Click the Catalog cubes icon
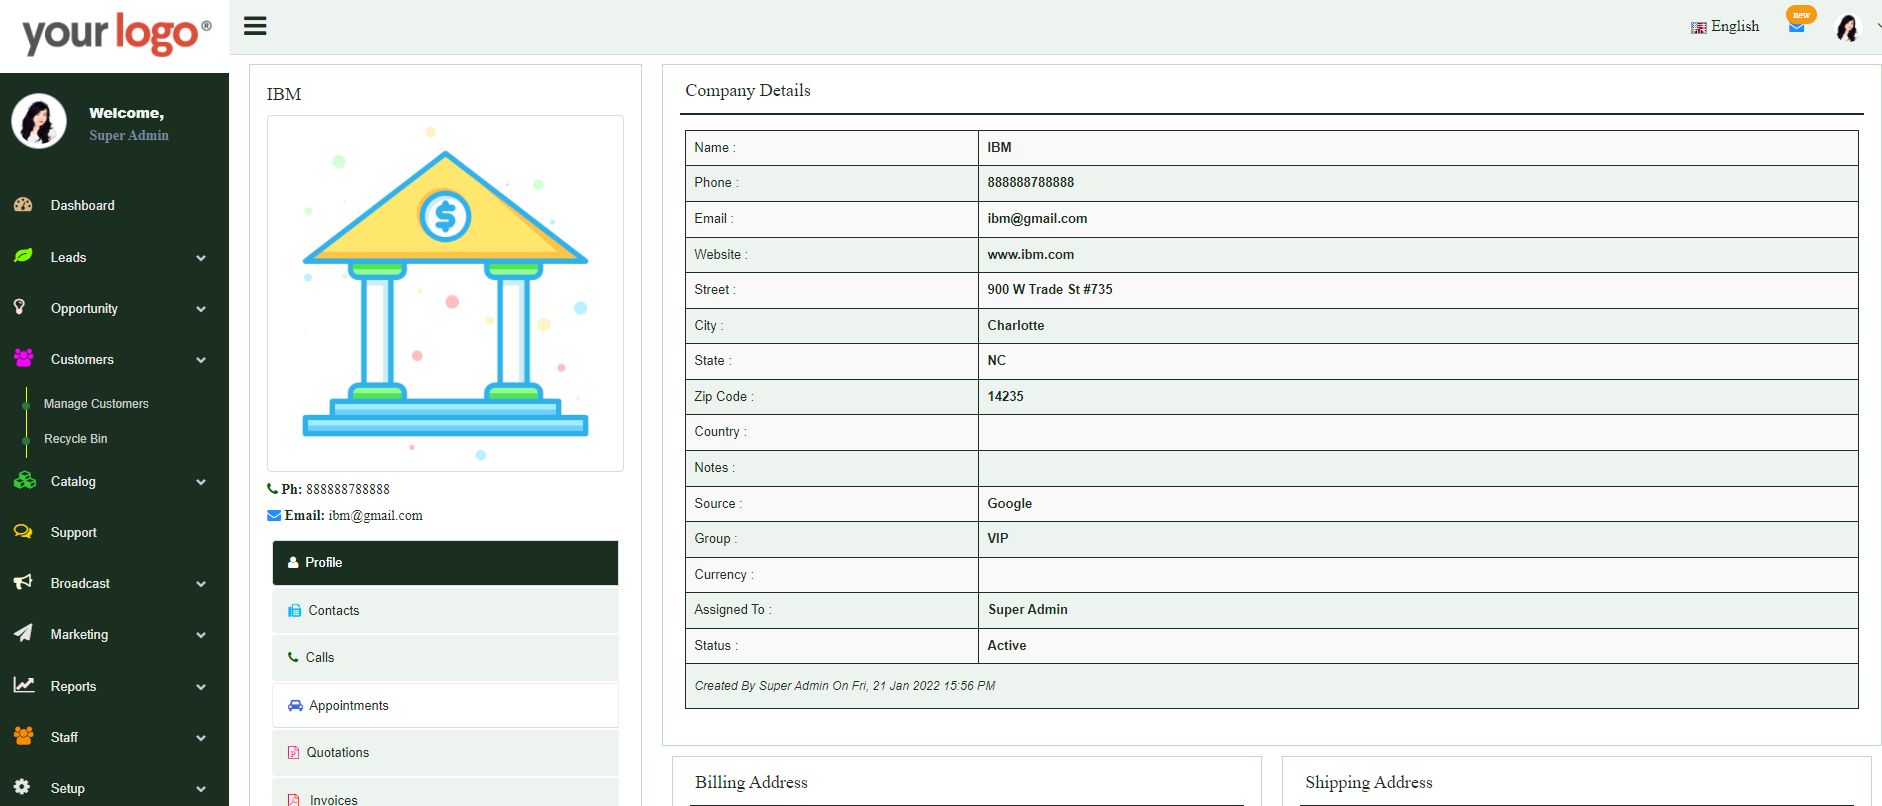Viewport: 1882px width, 806px height. point(25,480)
